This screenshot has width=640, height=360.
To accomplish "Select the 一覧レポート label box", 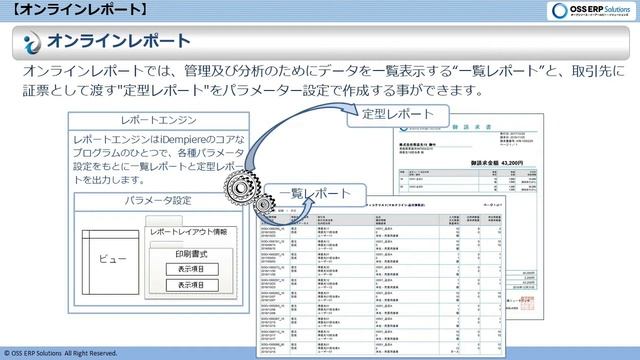I will point(315,194).
